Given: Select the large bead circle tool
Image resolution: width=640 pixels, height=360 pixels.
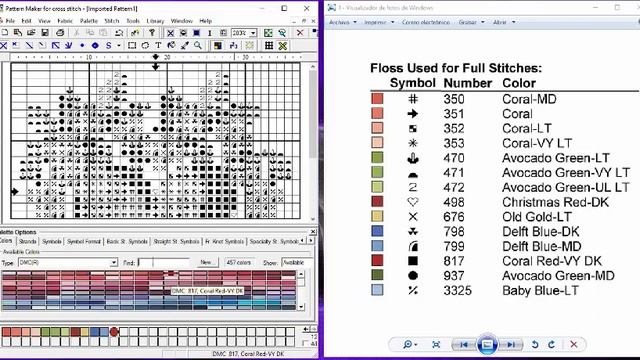Looking at the screenshot, I should 95,46.
